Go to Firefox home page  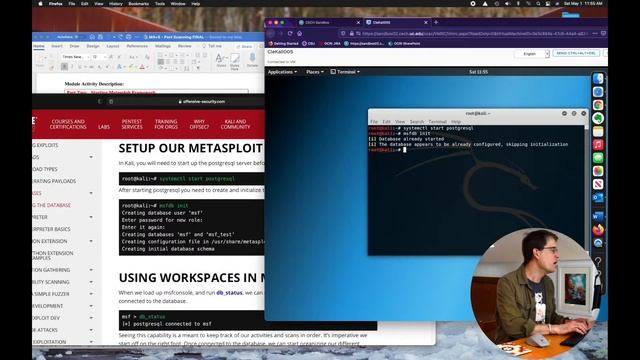click(300, 33)
